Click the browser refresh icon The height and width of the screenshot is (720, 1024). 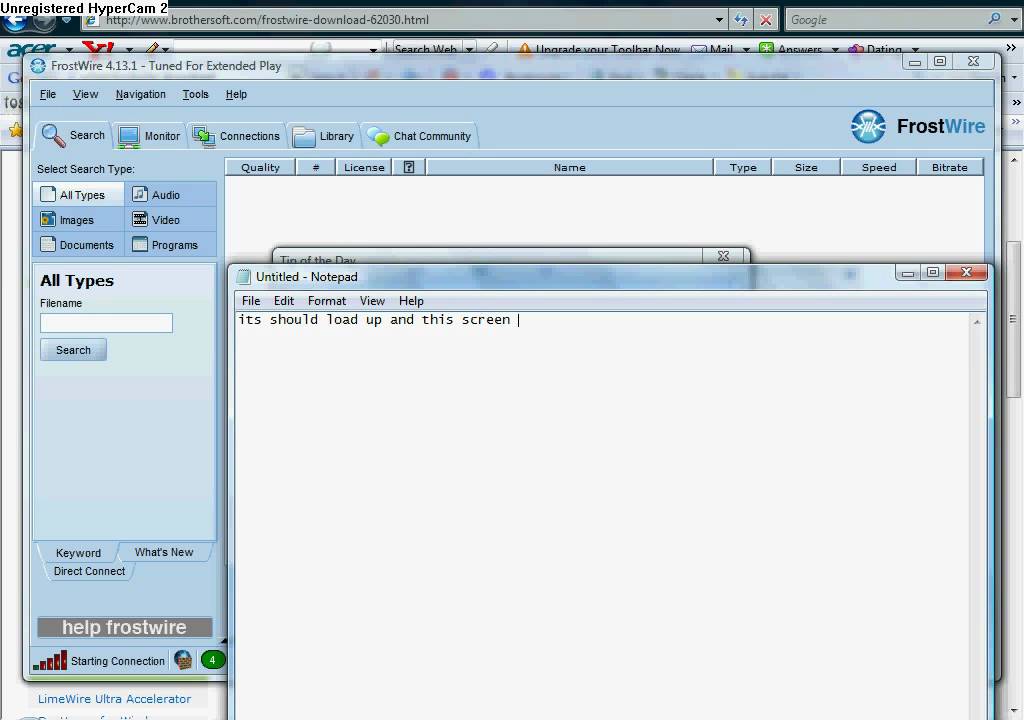click(741, 20)
